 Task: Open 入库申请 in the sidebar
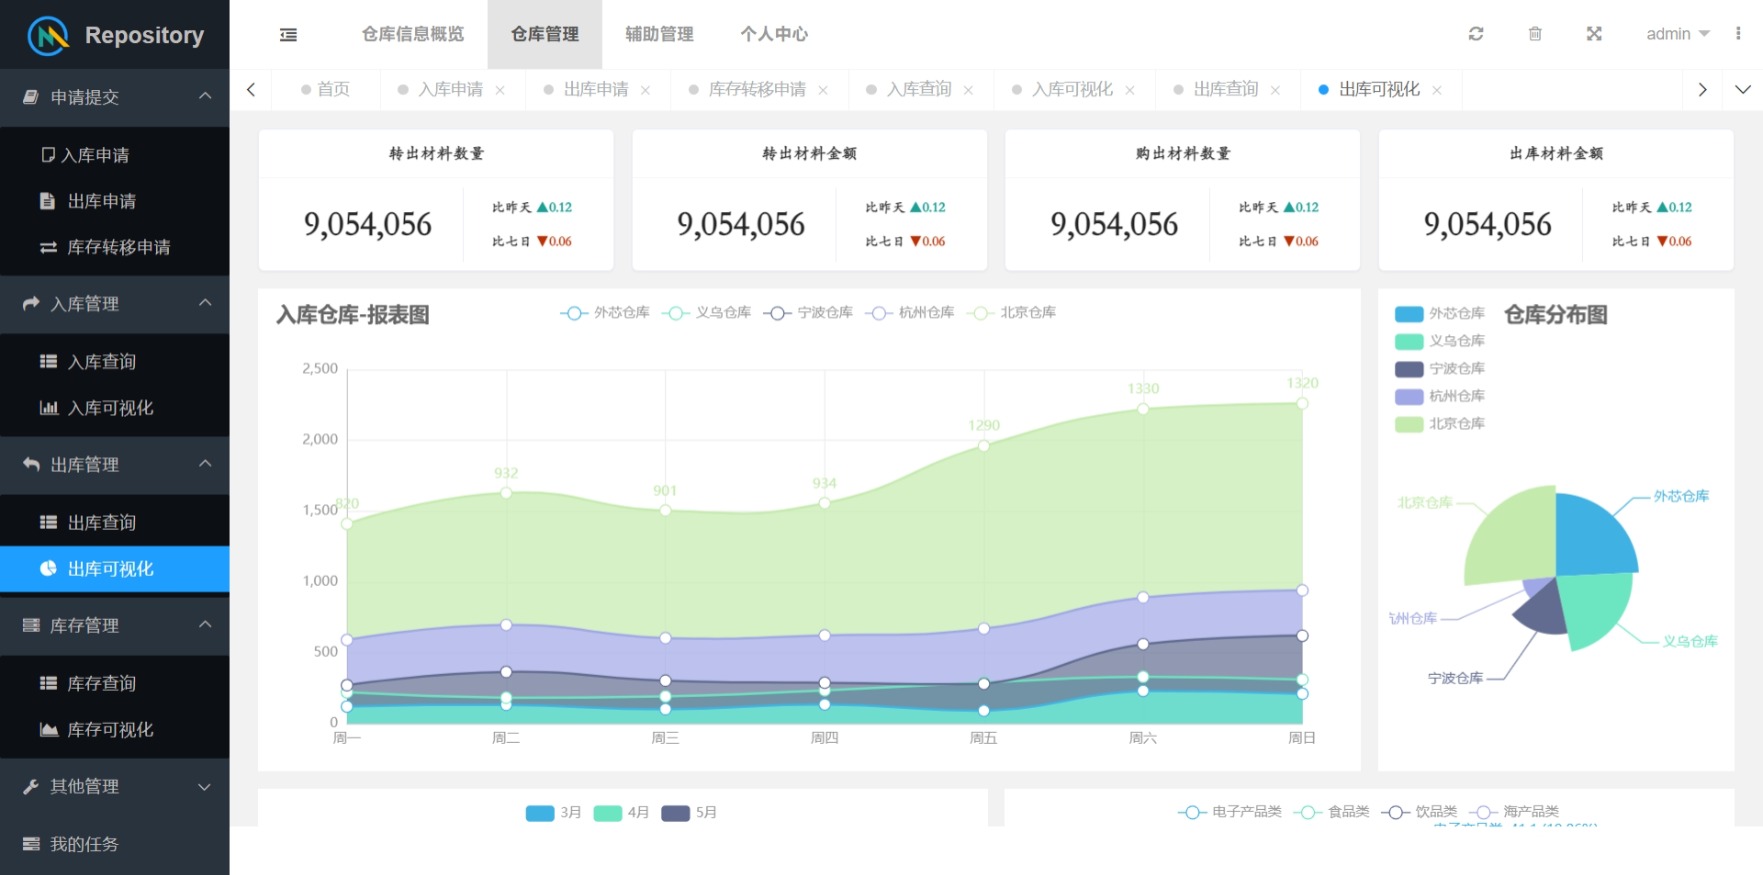[114, 155]
